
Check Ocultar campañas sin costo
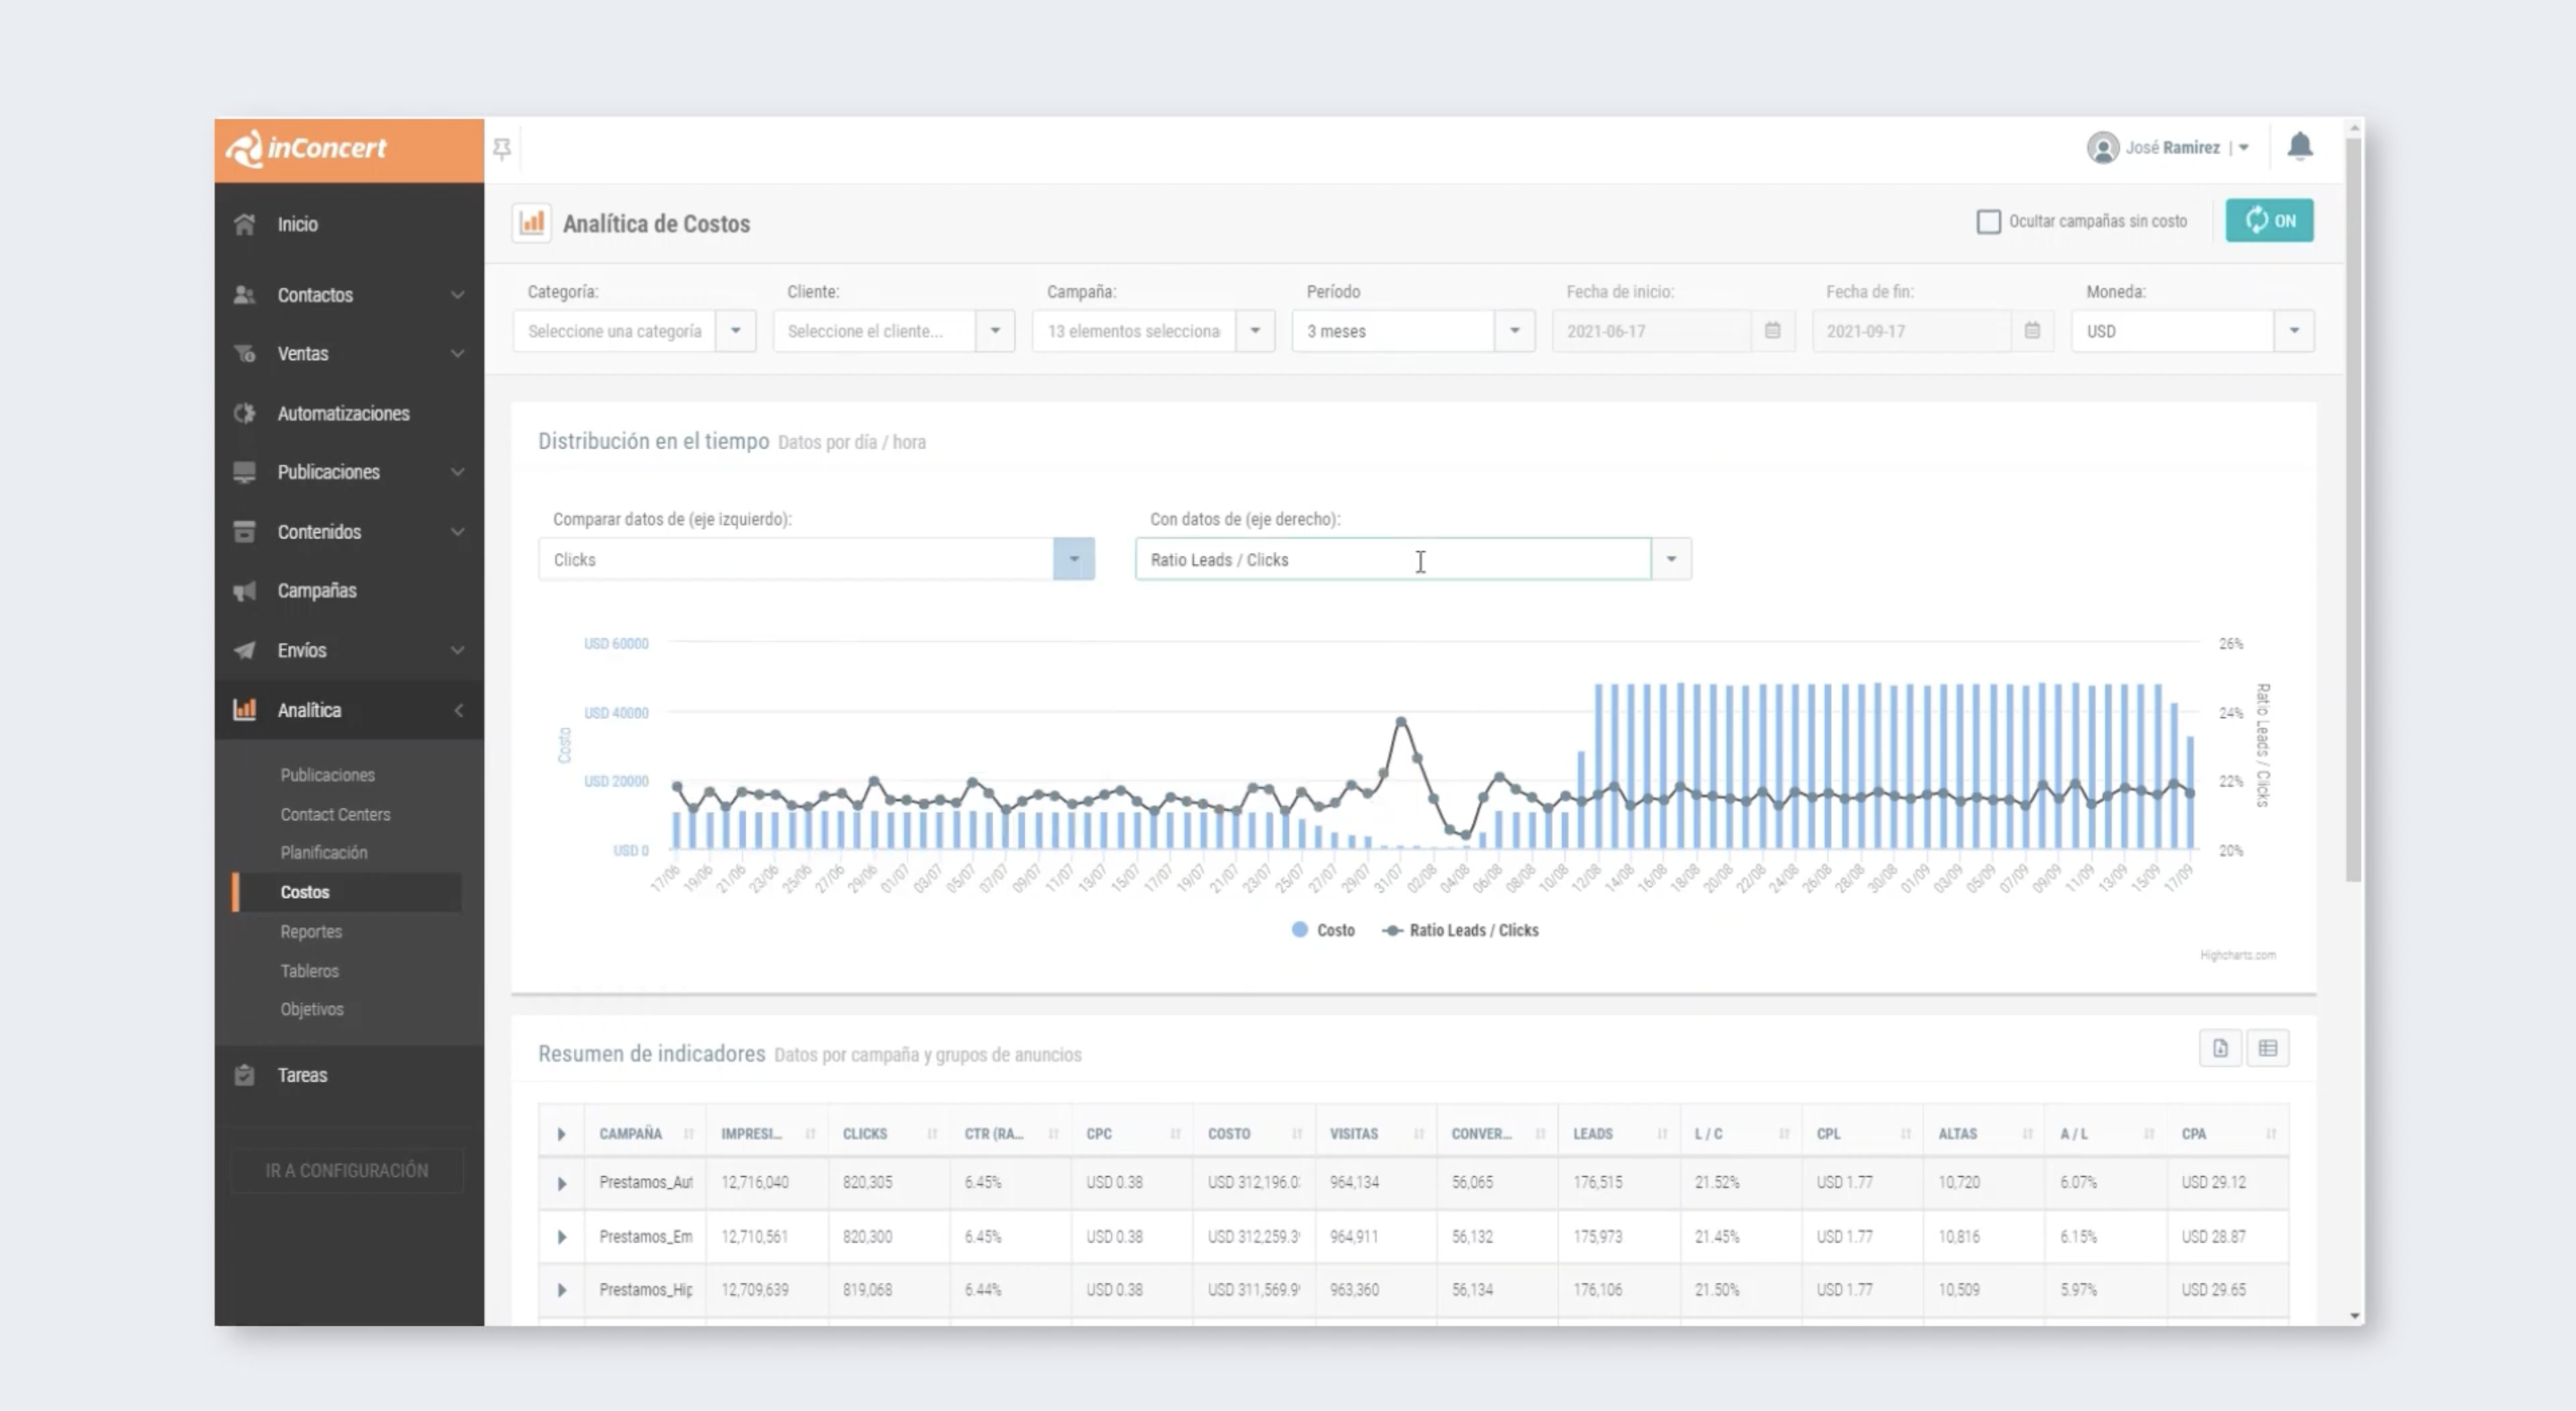[x=1988, y=222]
